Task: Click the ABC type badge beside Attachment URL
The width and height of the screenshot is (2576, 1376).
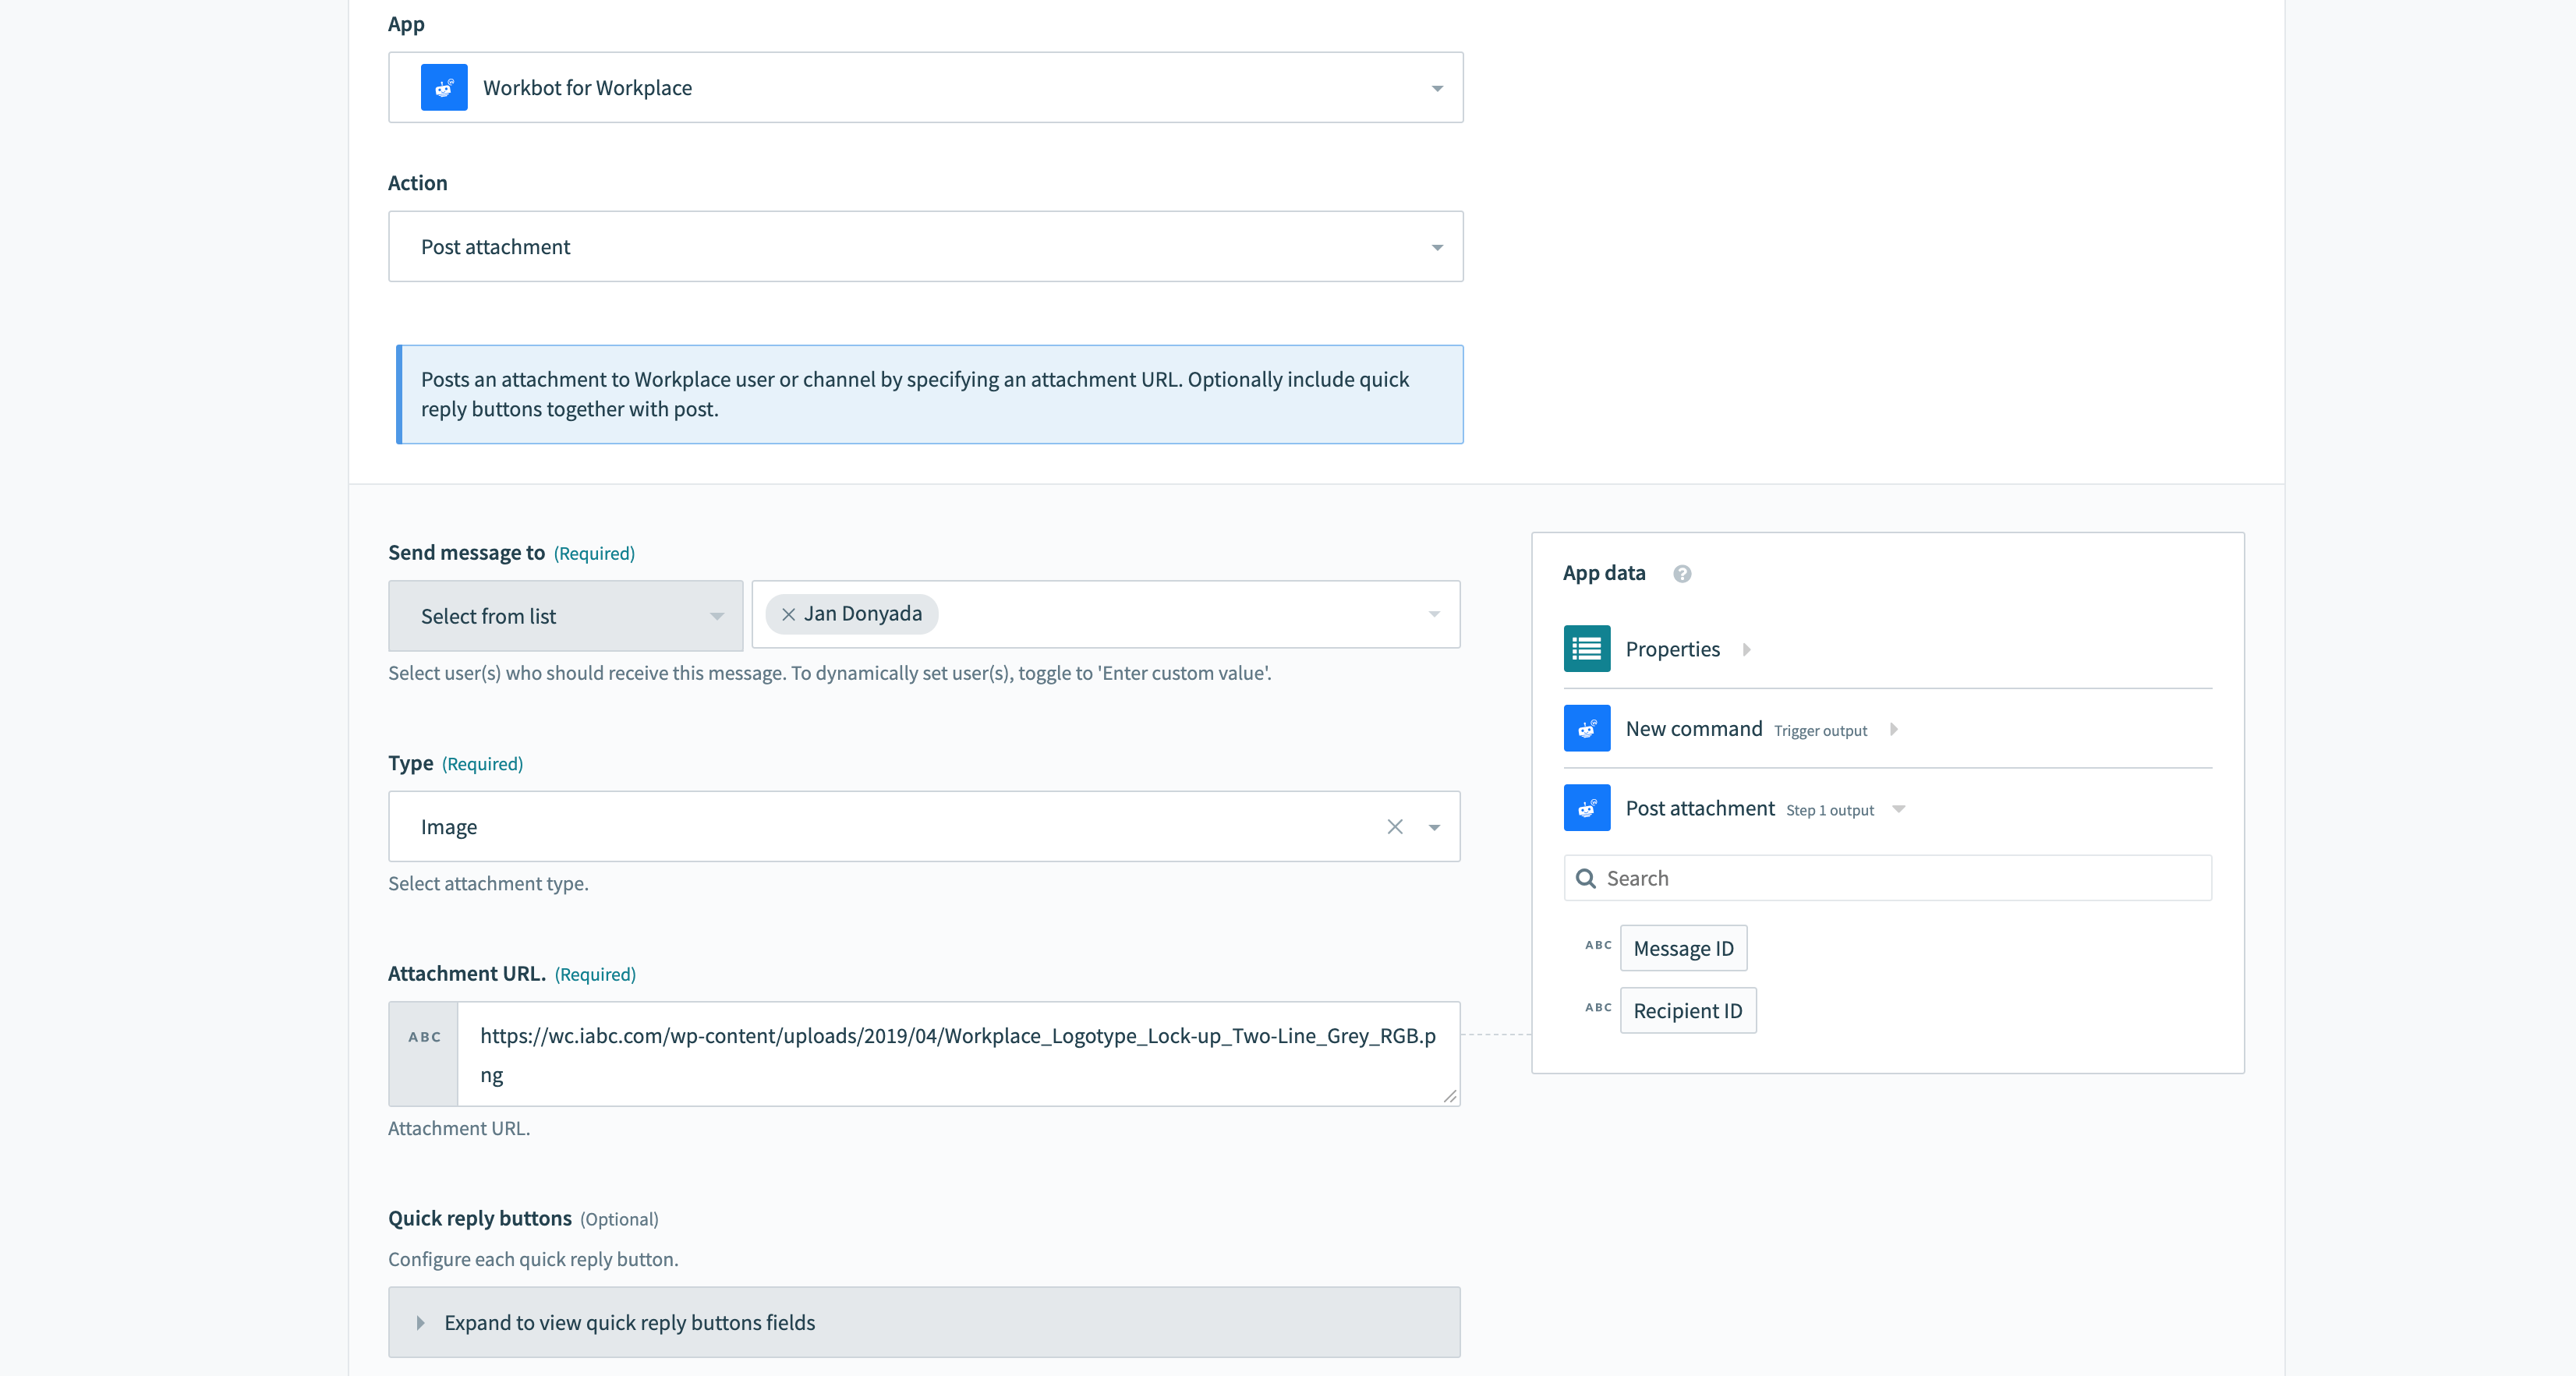Action: pos(424,1037)
